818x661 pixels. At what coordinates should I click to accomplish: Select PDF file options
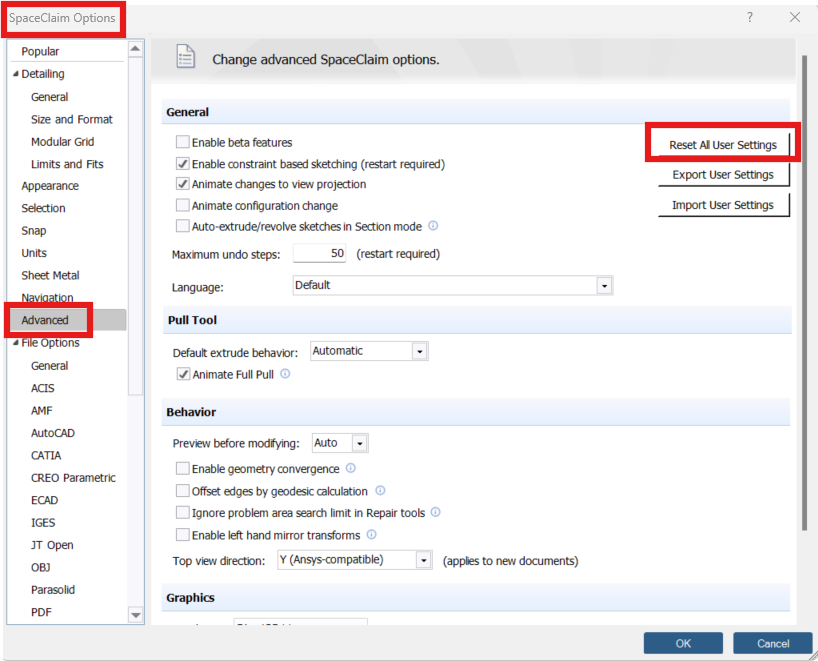coord(41,612)
